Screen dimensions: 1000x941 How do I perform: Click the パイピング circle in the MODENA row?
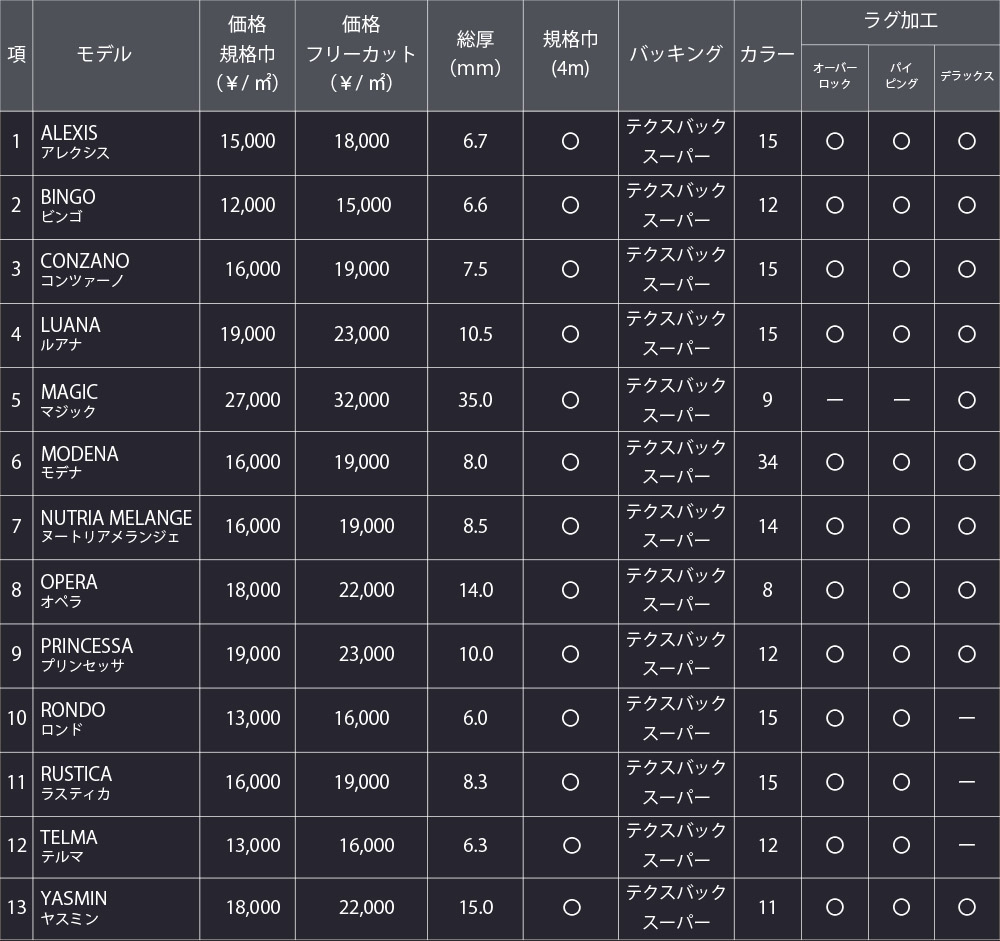click(x=901, y=462)
